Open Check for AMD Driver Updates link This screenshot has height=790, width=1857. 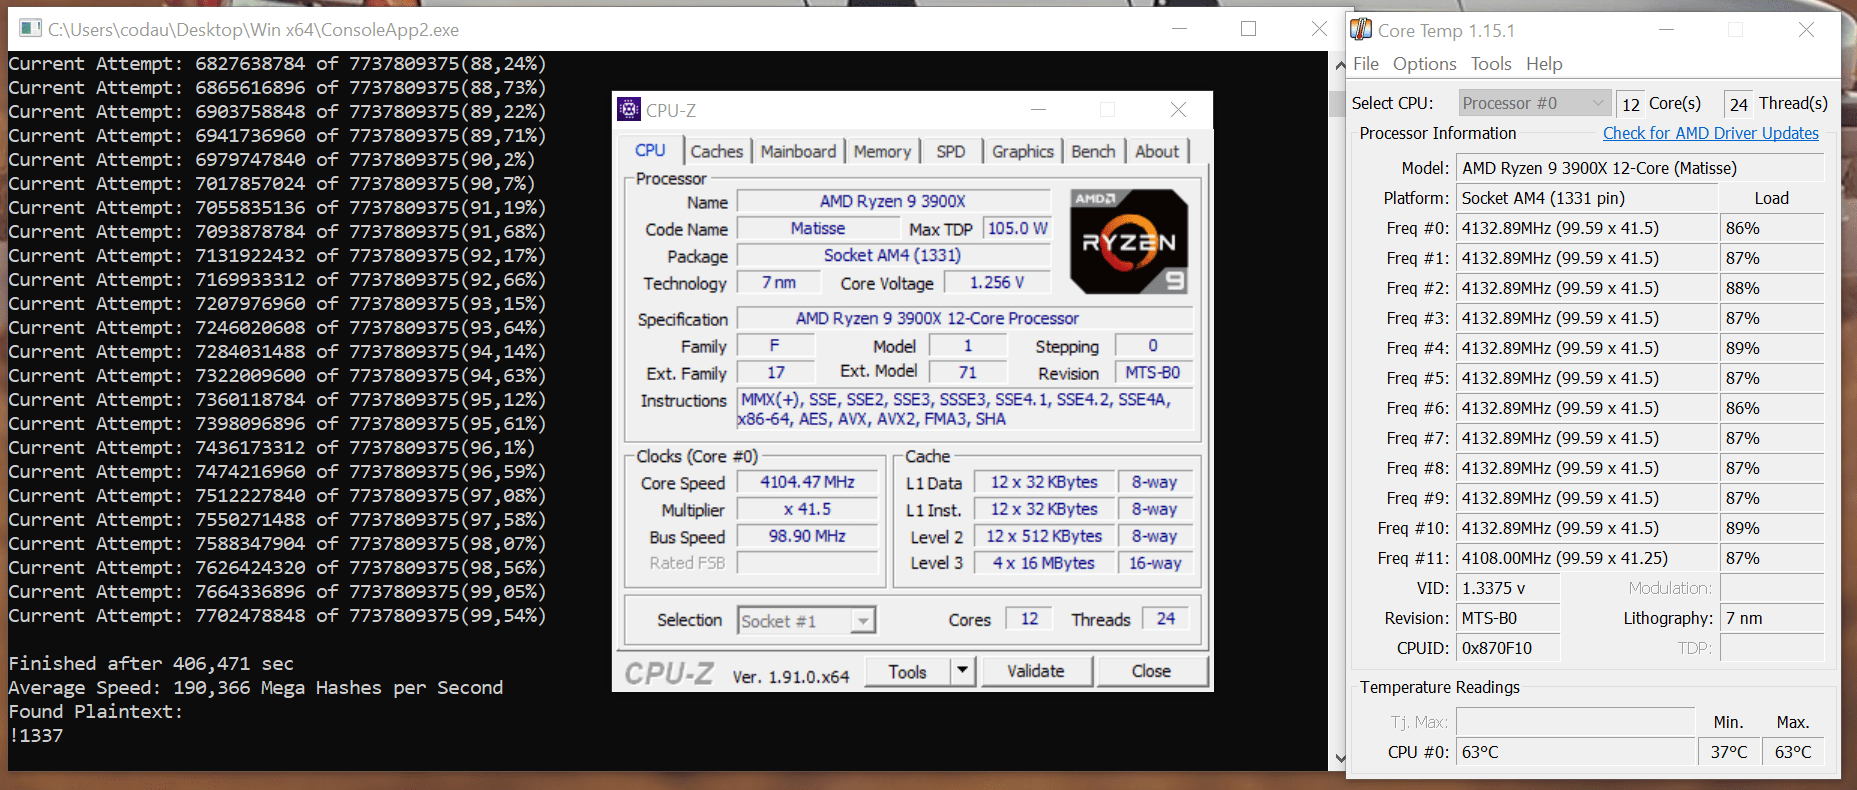(x=1710, y=133)
